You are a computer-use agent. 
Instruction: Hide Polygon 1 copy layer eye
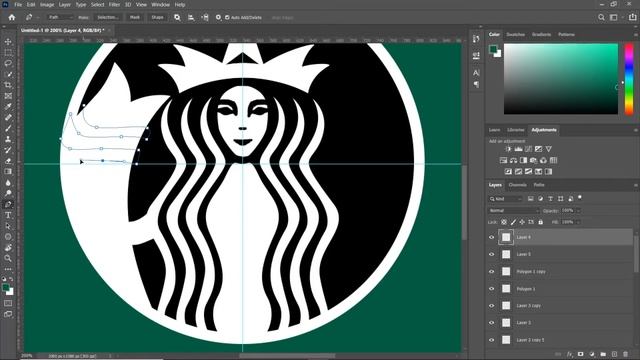tap(491, 271)
